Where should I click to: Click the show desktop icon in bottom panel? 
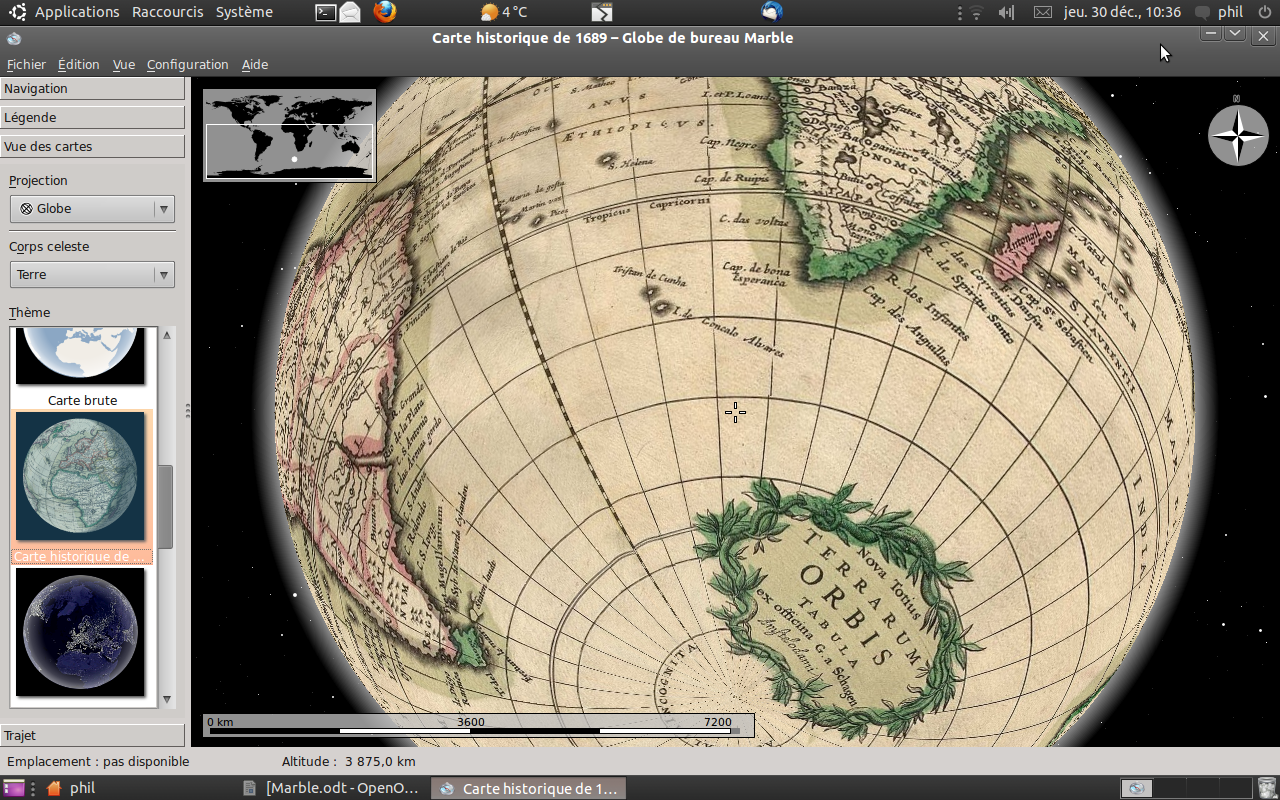[14, 788]
